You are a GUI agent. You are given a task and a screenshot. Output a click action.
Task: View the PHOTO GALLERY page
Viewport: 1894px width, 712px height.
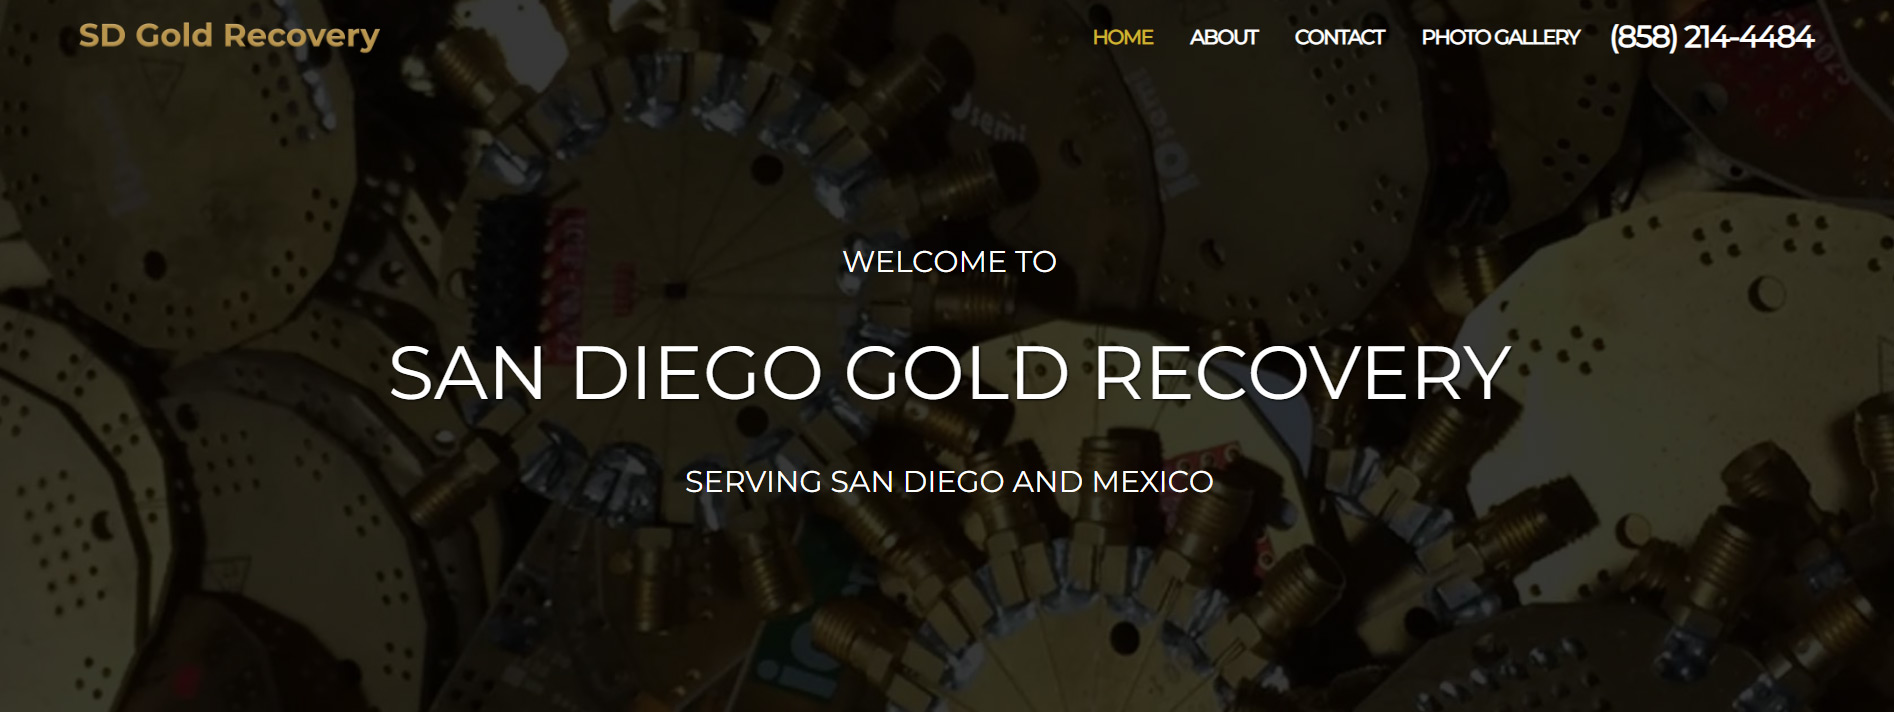[1500, 37]
